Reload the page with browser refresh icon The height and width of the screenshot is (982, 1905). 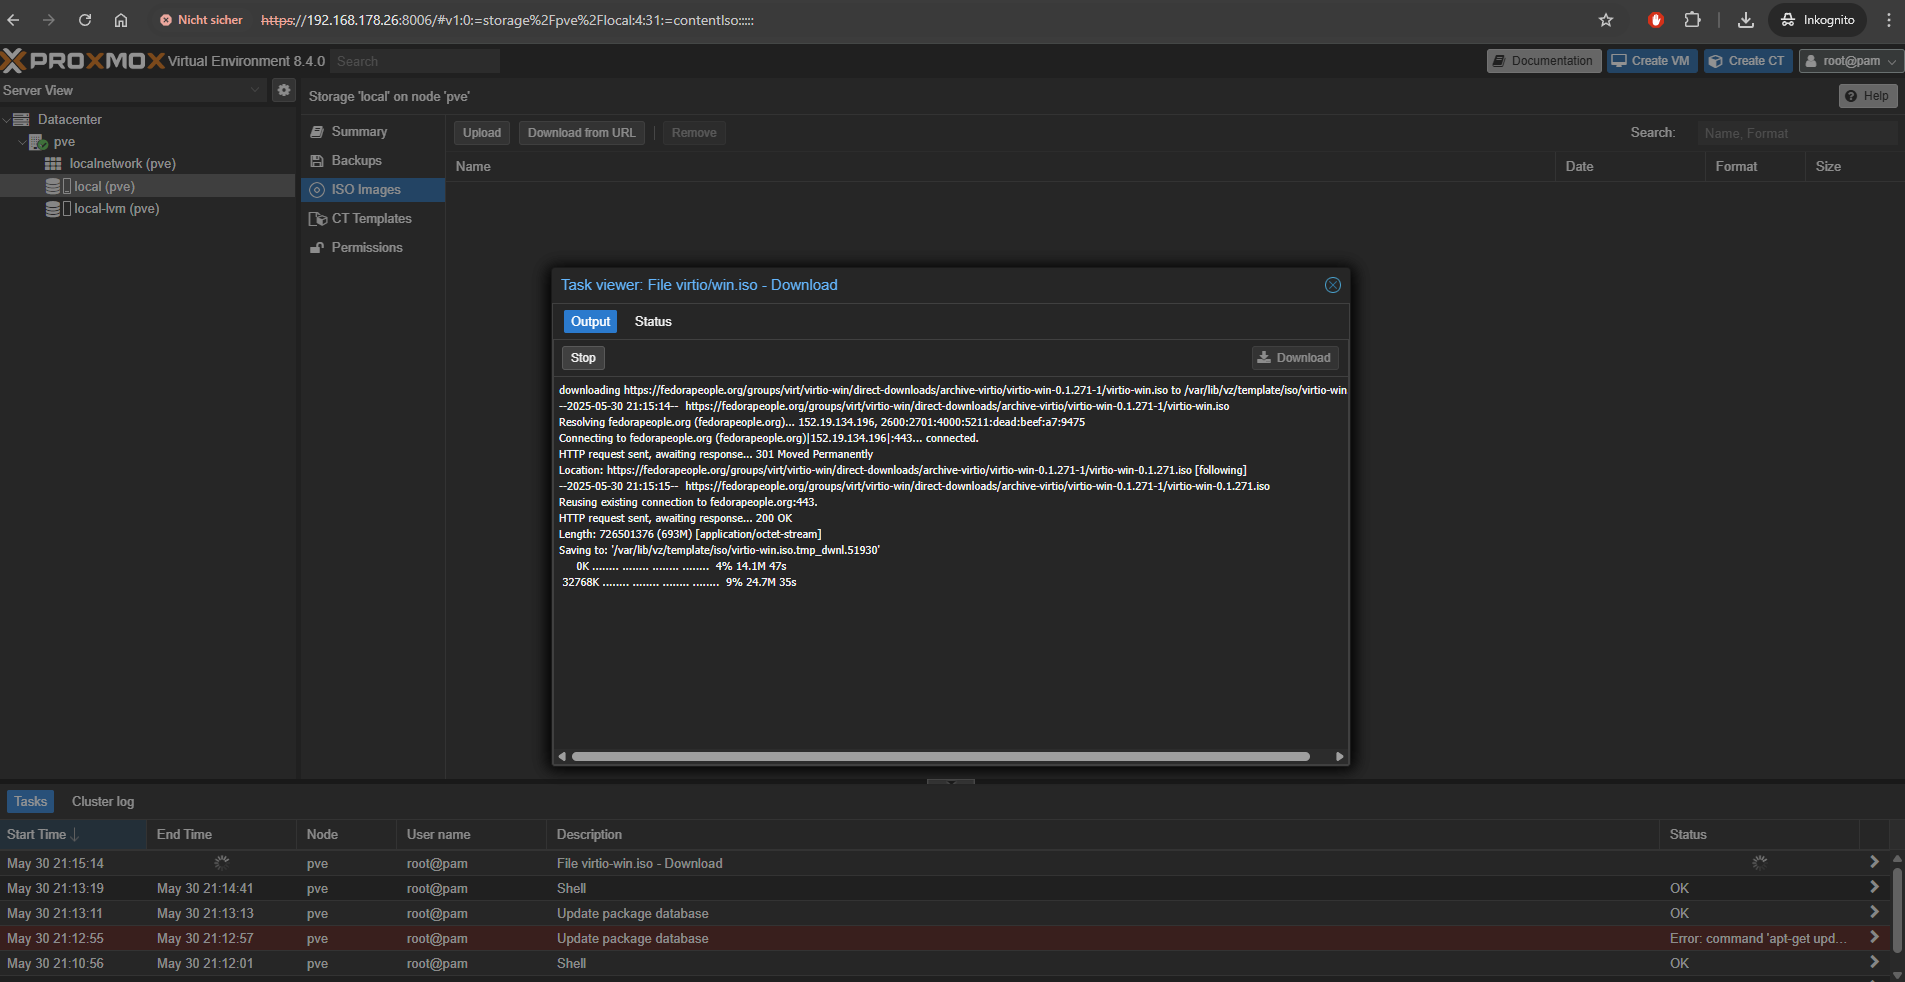coord(85,20)
